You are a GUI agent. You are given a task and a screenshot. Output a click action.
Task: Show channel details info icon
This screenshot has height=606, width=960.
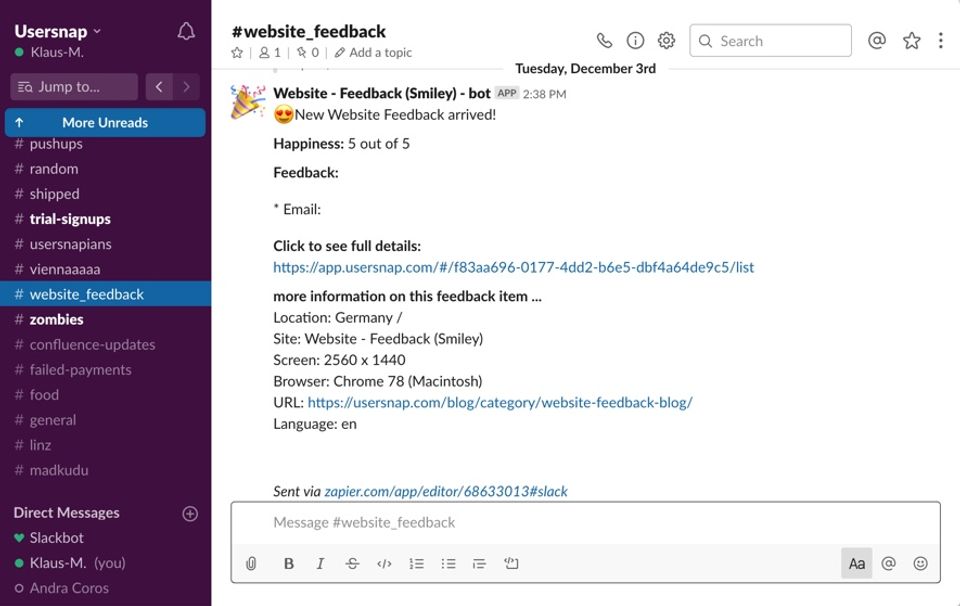click(x=635, y=40)
